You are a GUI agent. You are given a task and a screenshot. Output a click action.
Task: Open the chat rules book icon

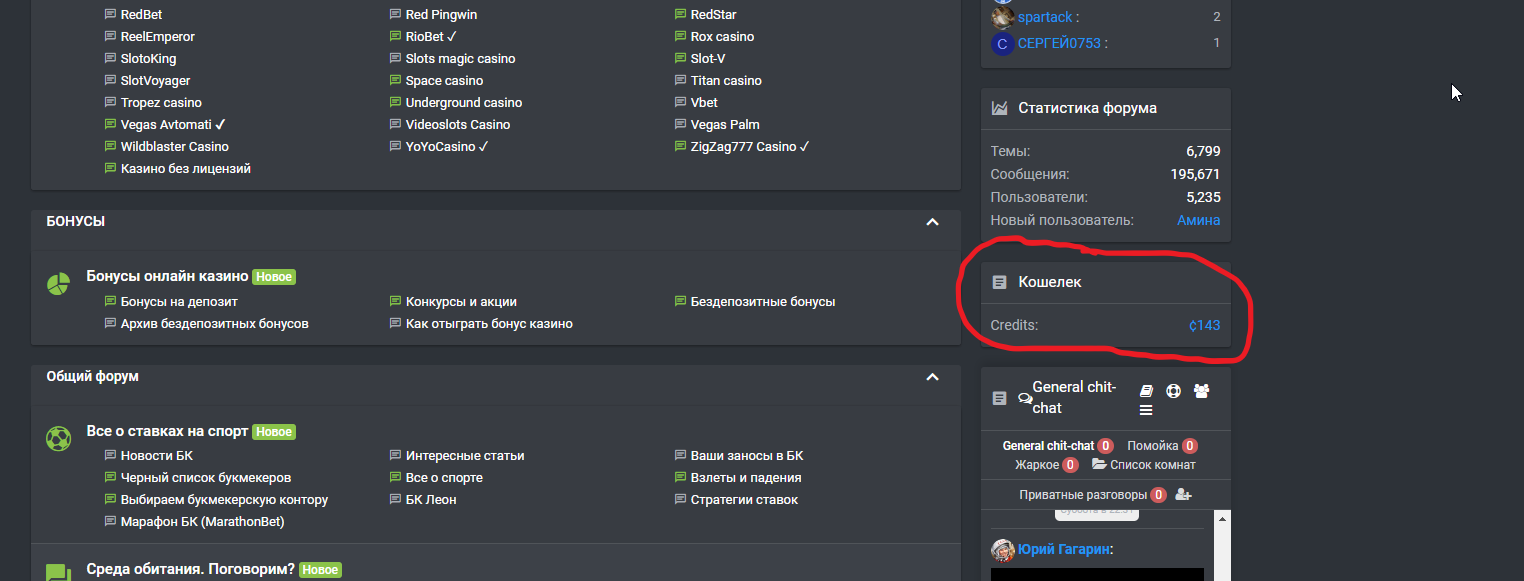(1147, 391)
